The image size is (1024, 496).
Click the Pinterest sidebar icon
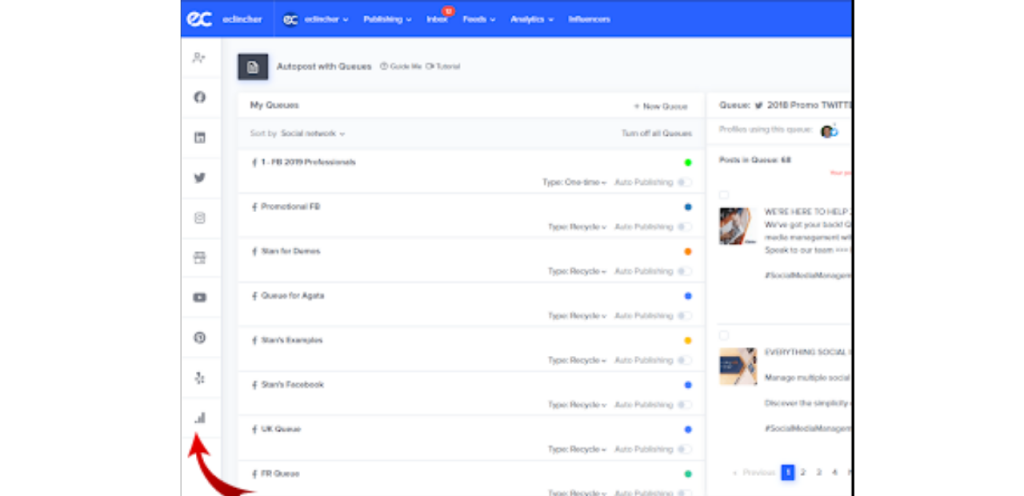[200, 338]
